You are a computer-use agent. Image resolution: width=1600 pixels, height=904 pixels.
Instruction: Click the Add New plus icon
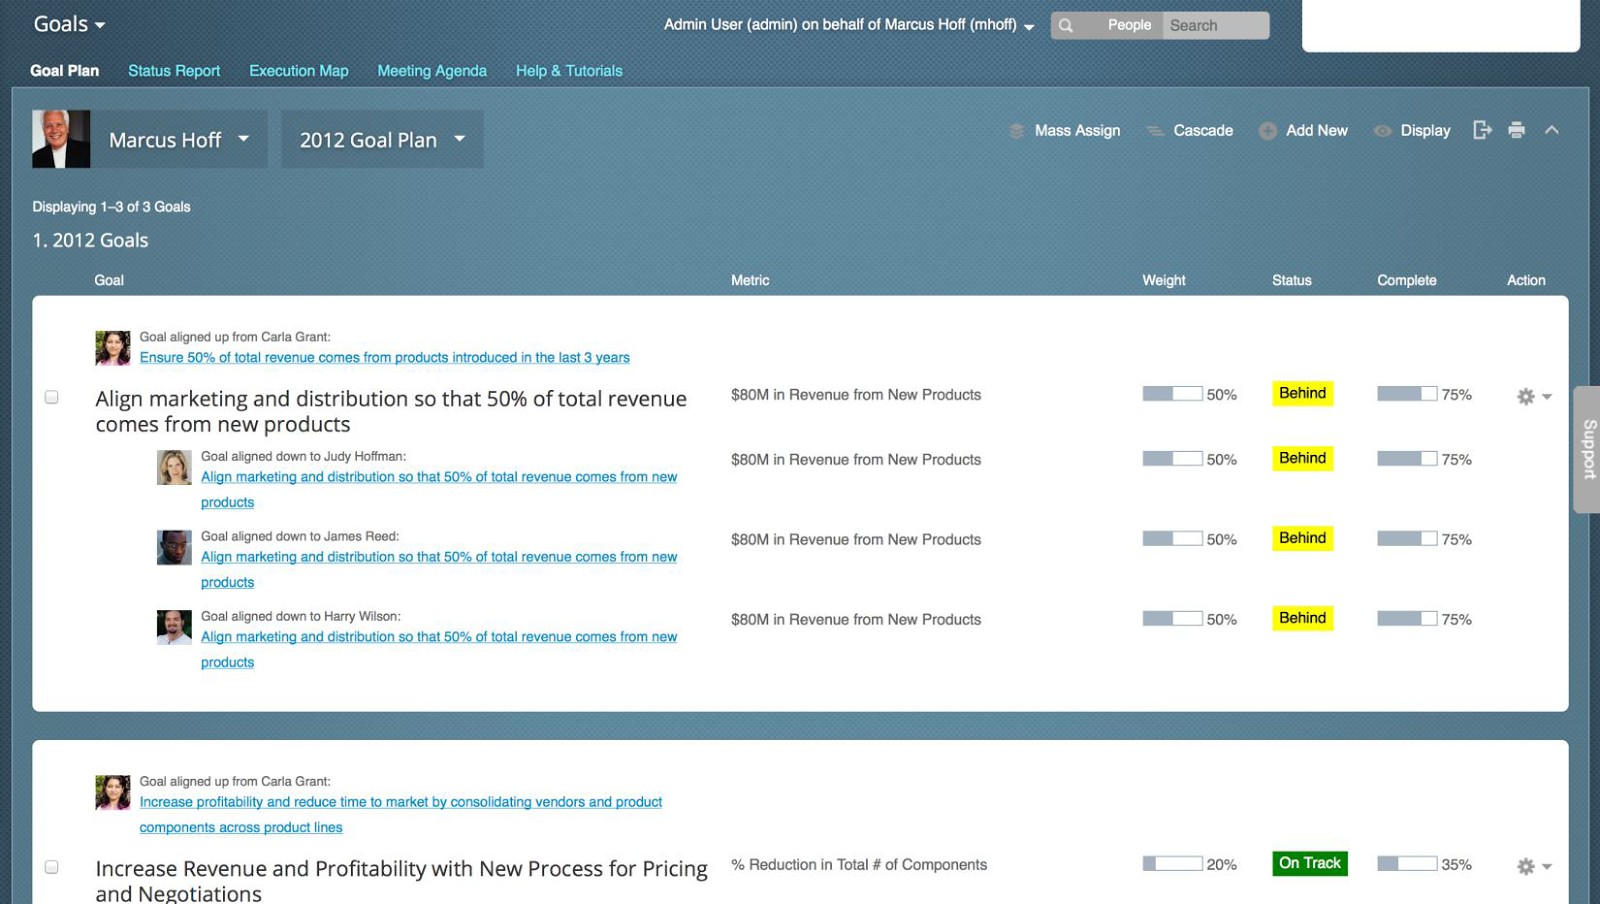click(x=1267, y=131)
